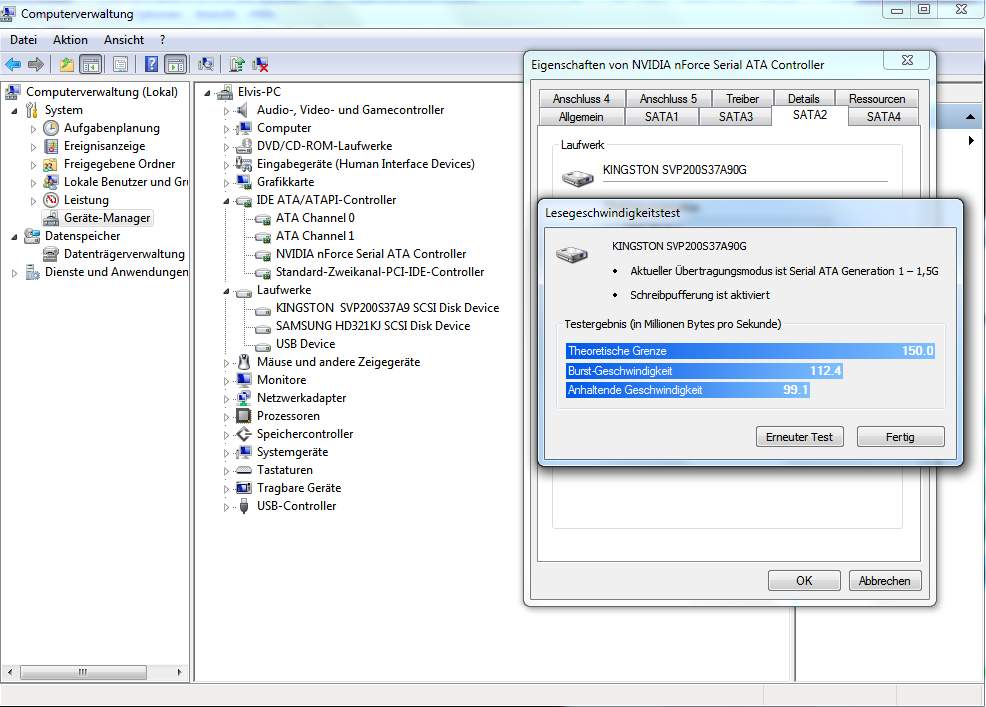Open the ? help menu
This screenshot has width=986, height=707.
(x=163, y=40)
